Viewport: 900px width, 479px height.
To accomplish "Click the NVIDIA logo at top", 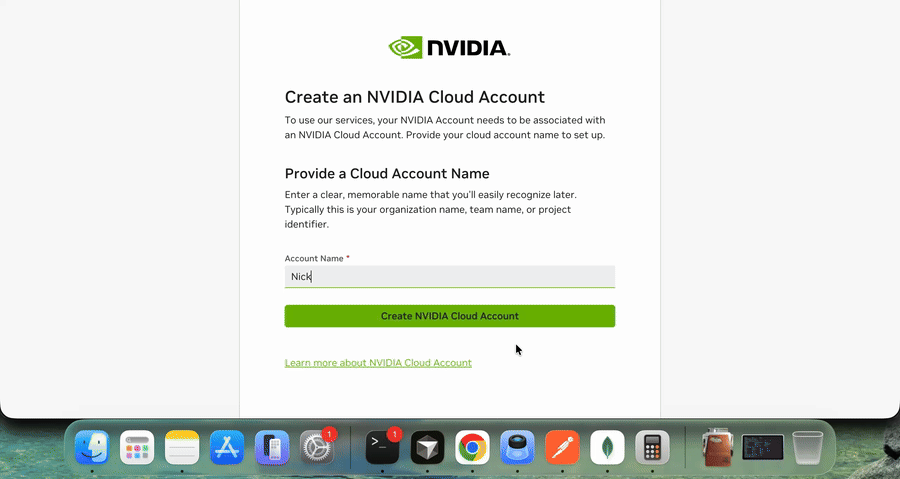I will 449,48.
